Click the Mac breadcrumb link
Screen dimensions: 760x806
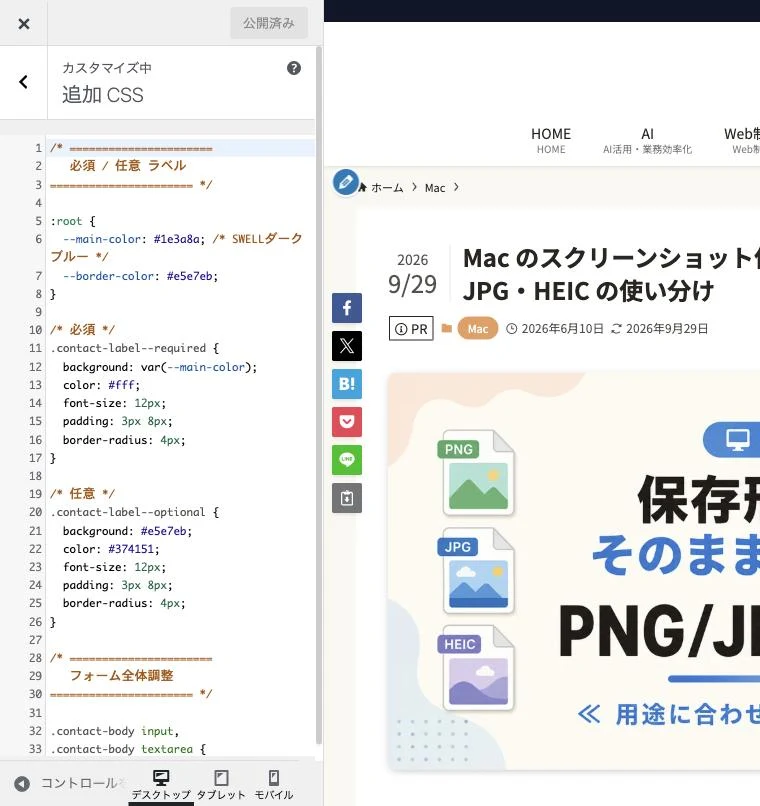click(x=435, y=188)
